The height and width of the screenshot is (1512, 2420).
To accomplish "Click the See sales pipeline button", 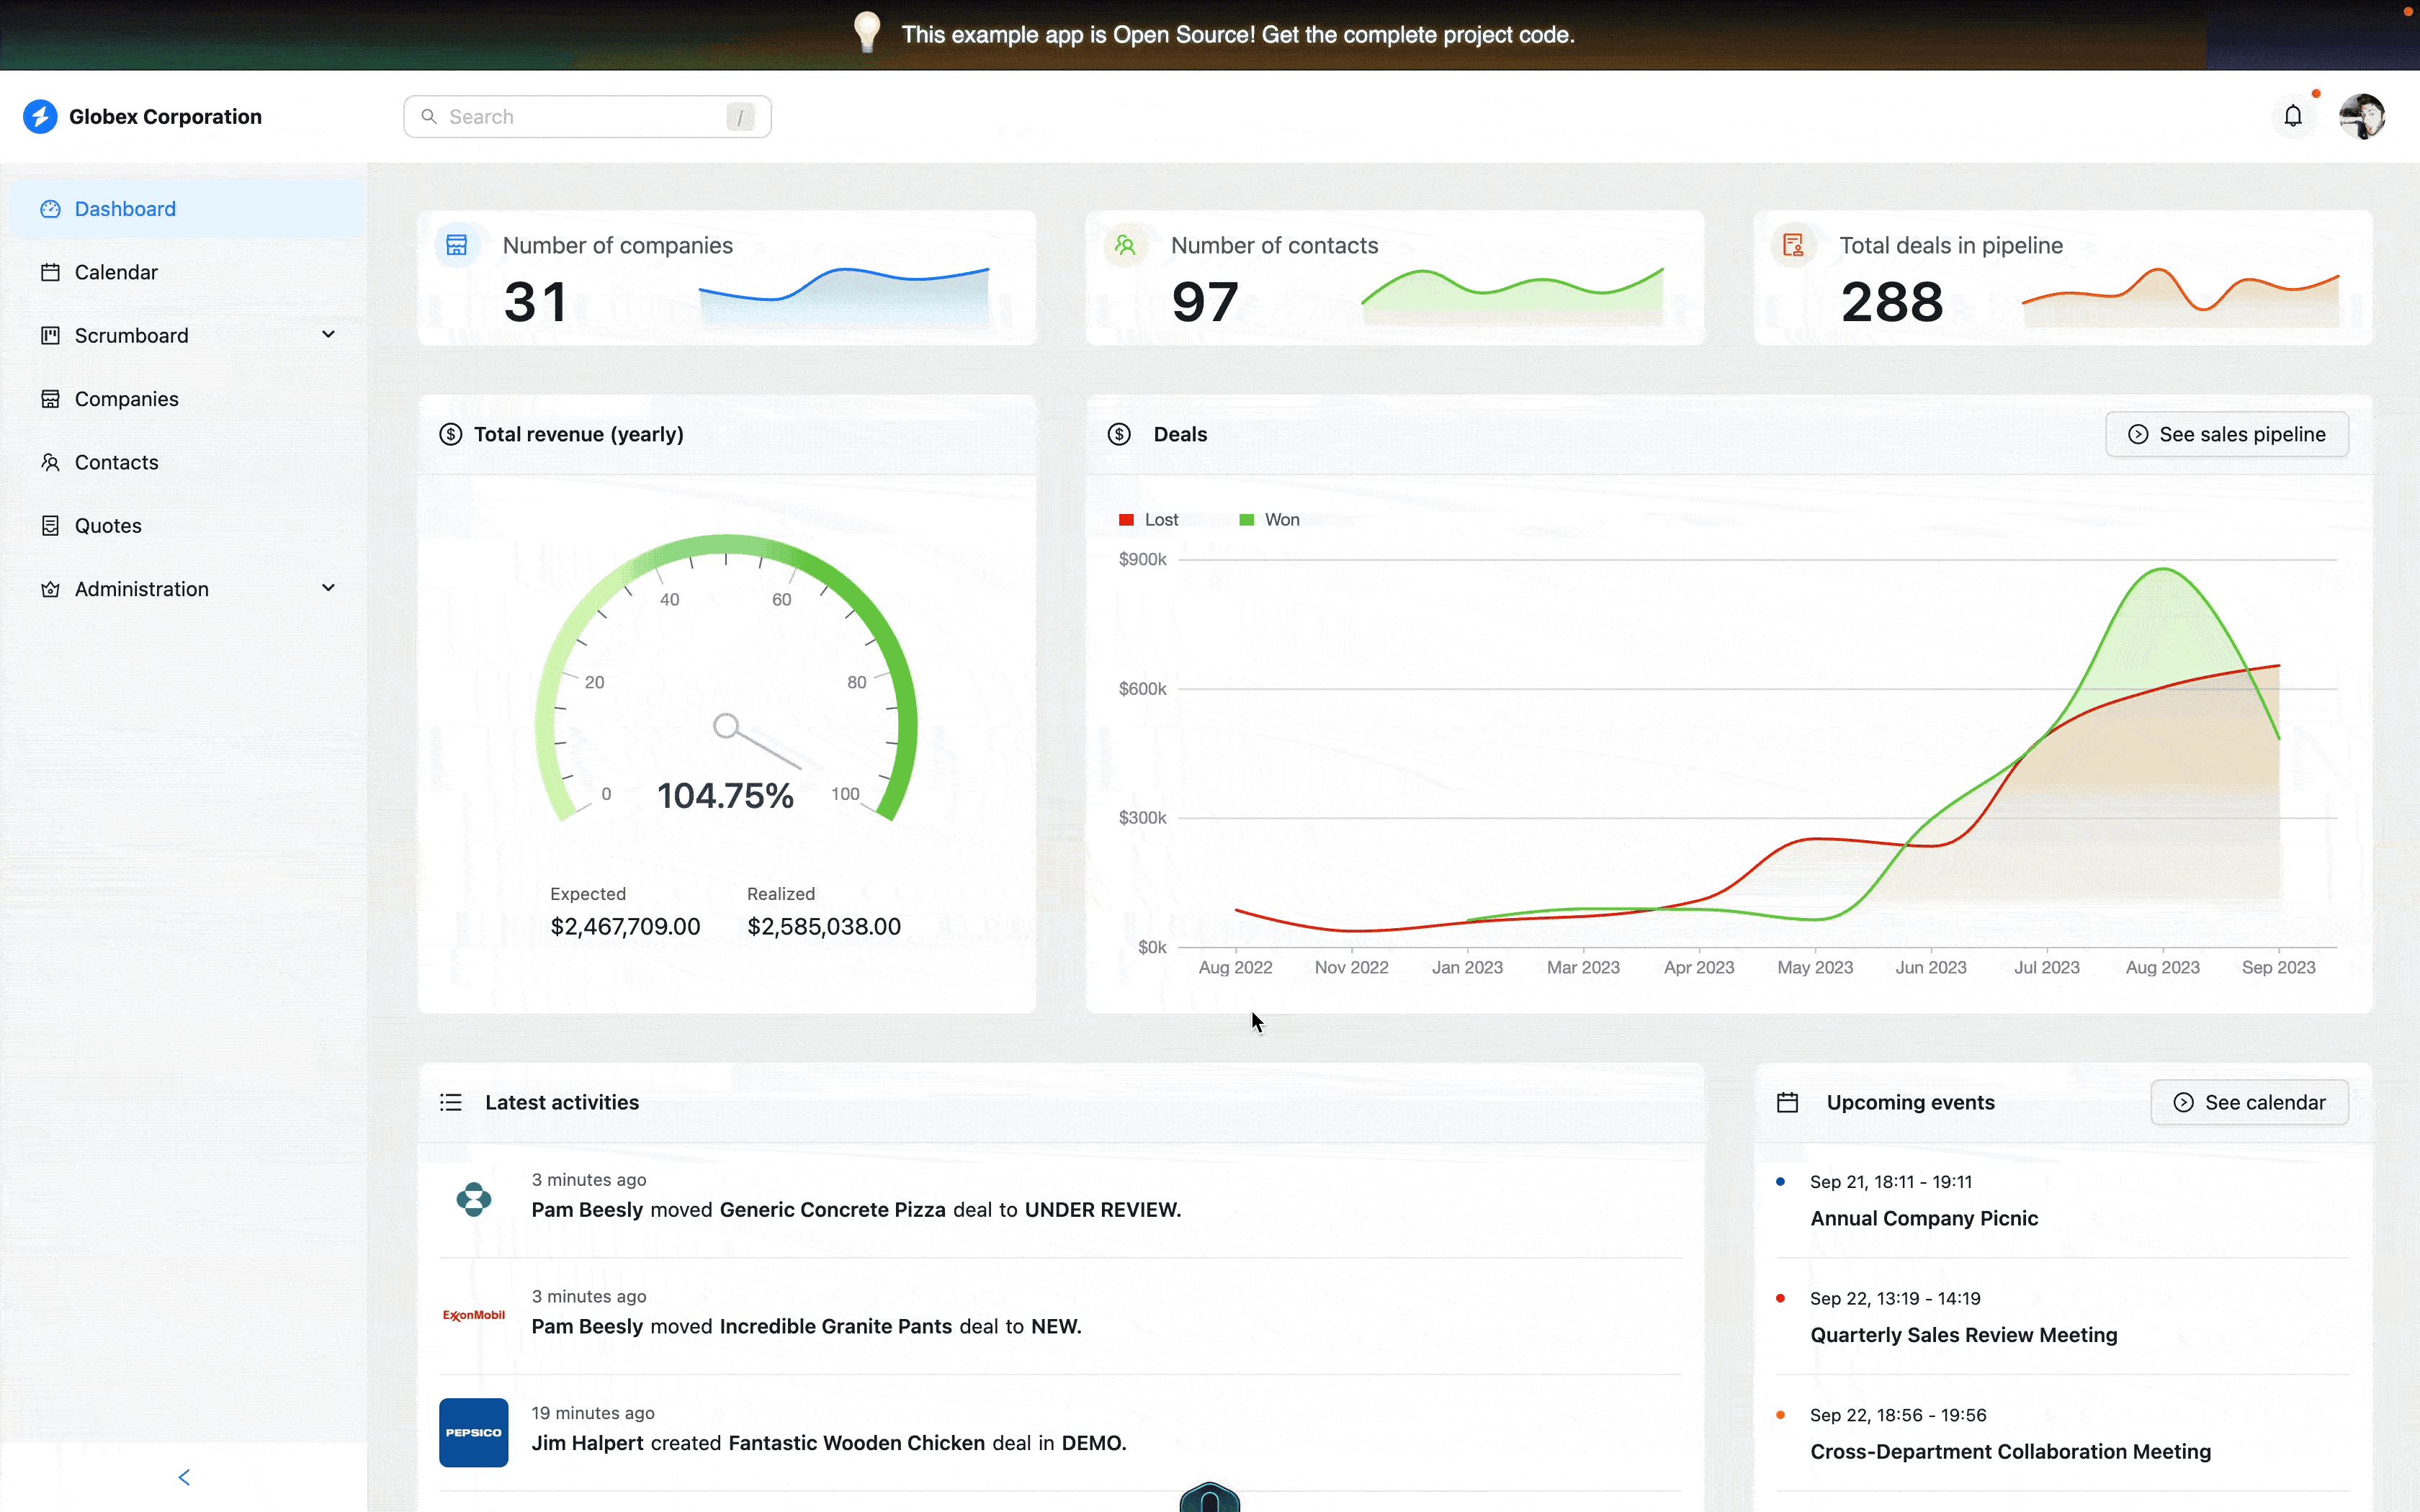I will pos(2227,434).
